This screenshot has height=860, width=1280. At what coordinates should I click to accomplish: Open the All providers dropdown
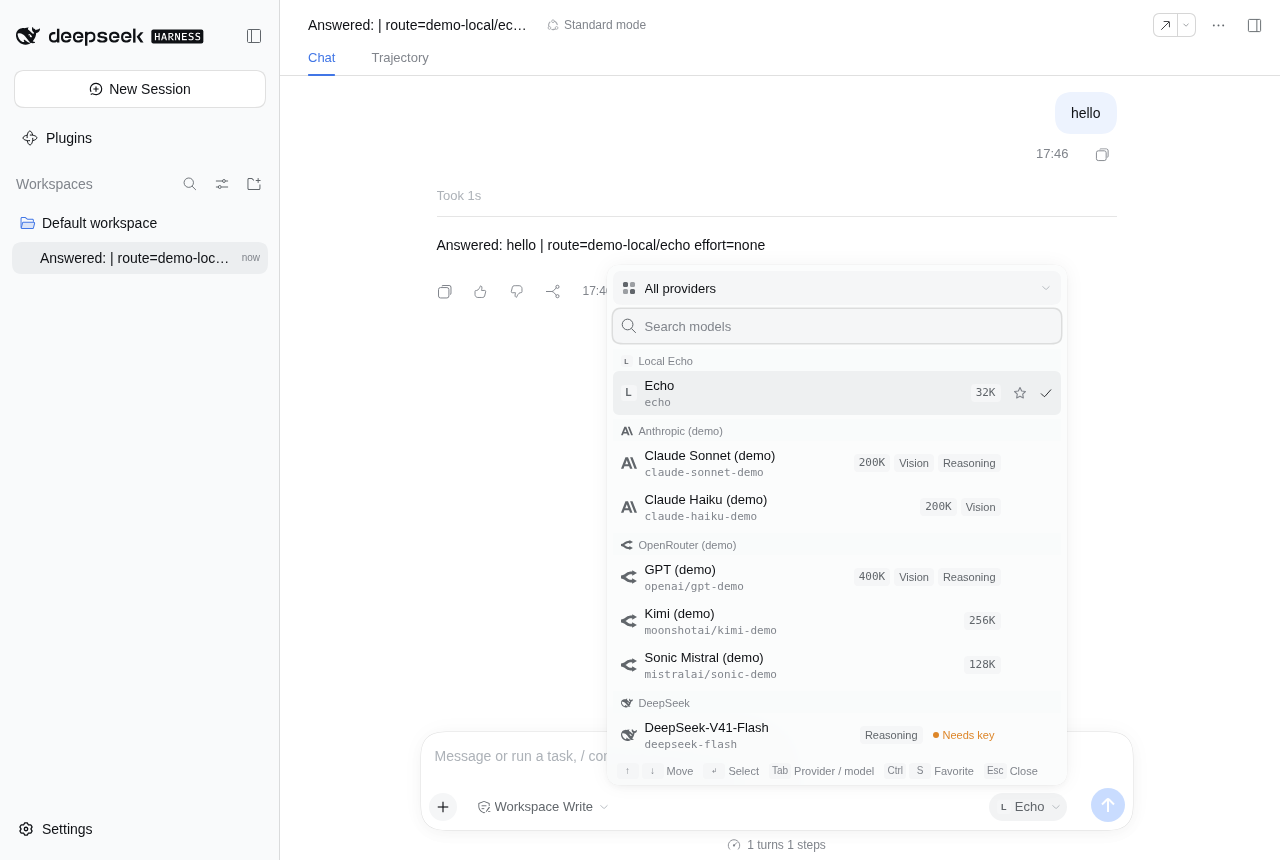(x=837, y=288)
